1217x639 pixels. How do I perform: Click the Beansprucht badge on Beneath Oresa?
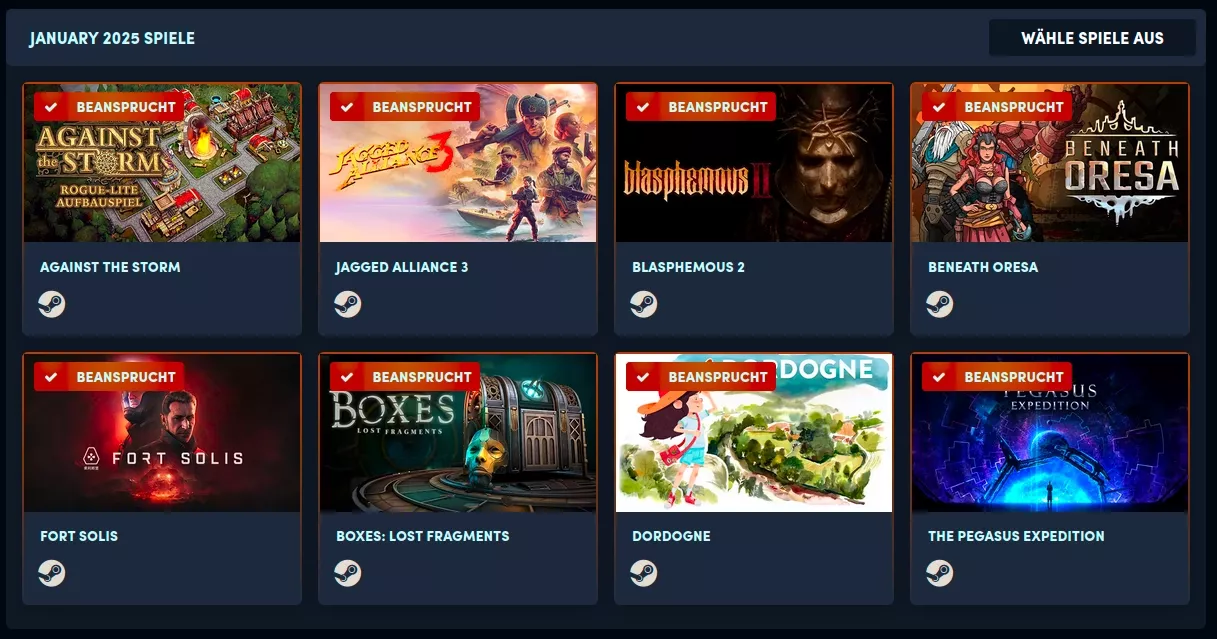[x=997, y=107]
